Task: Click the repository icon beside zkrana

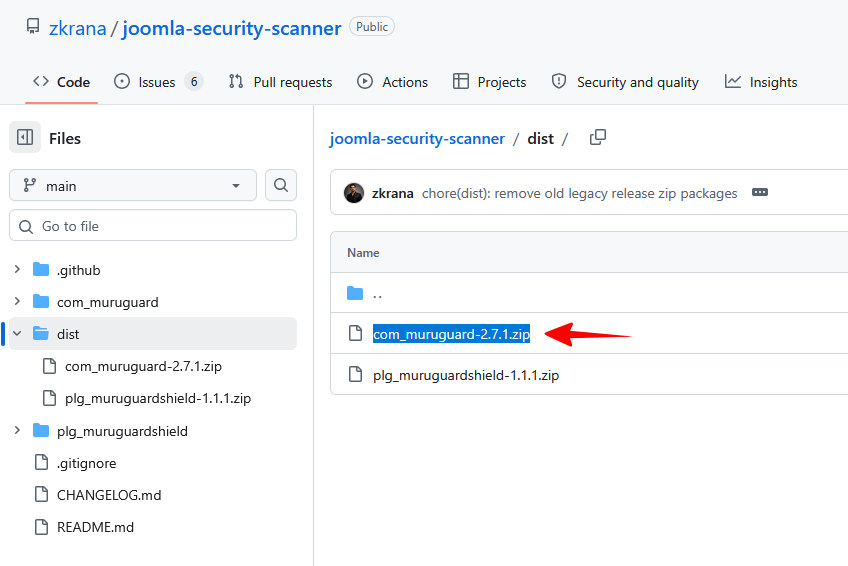Action: [x=33, y=26]
